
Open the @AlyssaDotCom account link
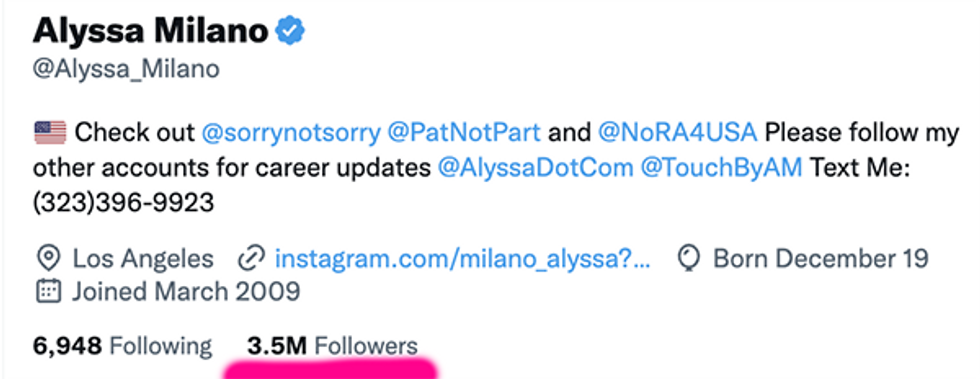(536, 168)
